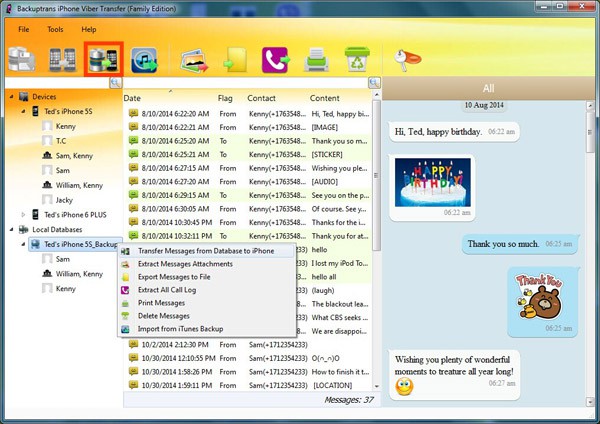Click the Extract Call Log phone icon
Image resolution: width=600 pixels, height=424 pixels.
pyautogui.click(x=276, y=60)
